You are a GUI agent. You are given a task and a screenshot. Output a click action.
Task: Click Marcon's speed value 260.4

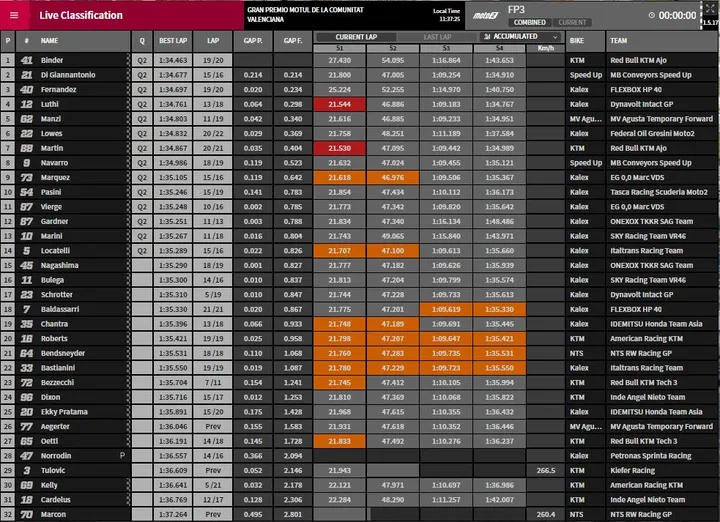[x=546, y=515]
